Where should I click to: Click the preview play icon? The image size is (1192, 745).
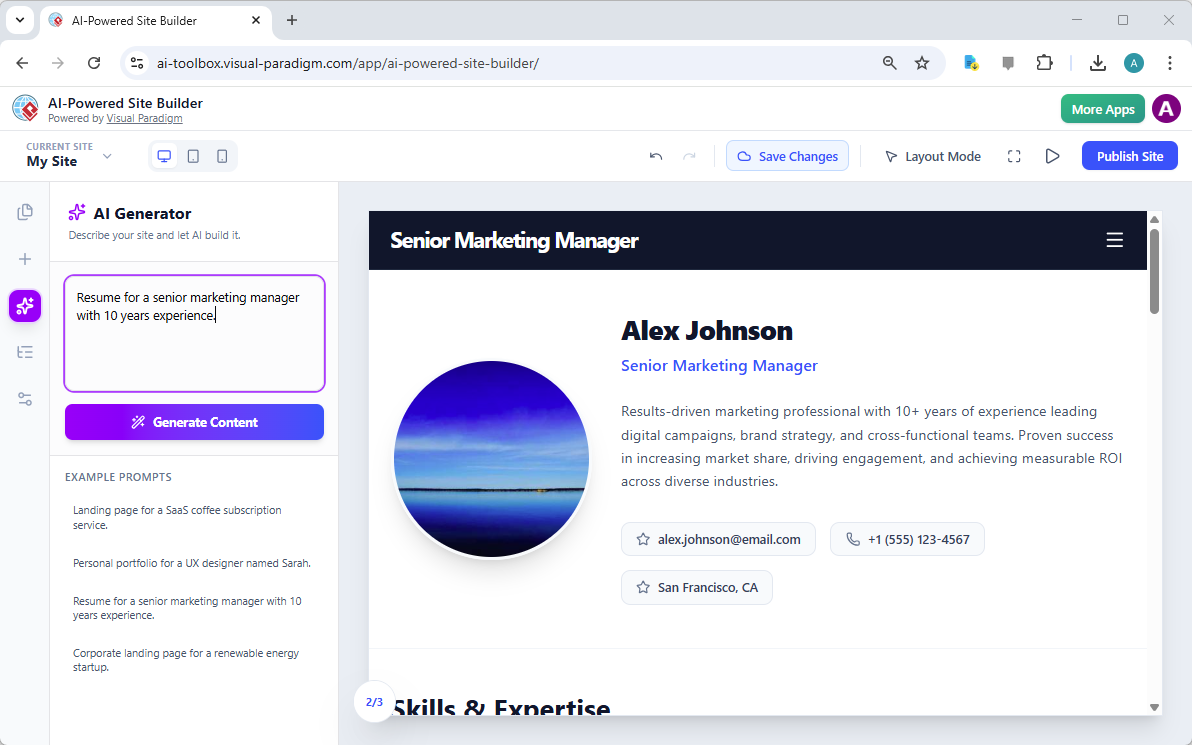[x=1051, y=156]
